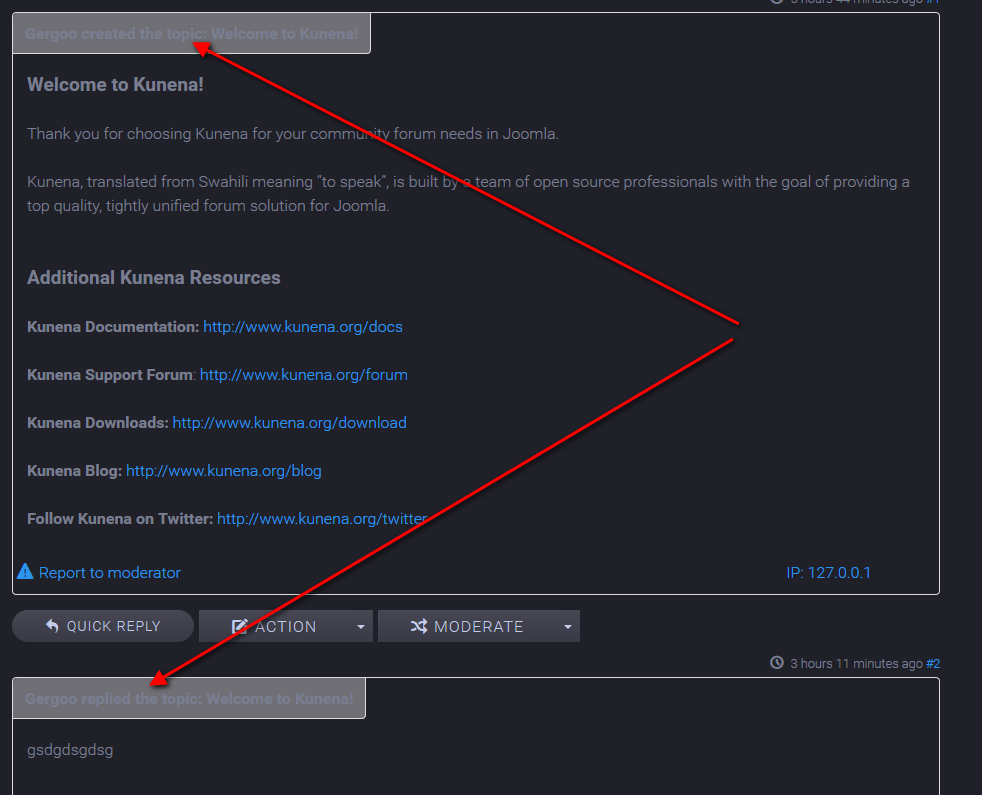982x795 pixels.
Task: Open the kunena.org/twitter link
Action: (322, 519)
